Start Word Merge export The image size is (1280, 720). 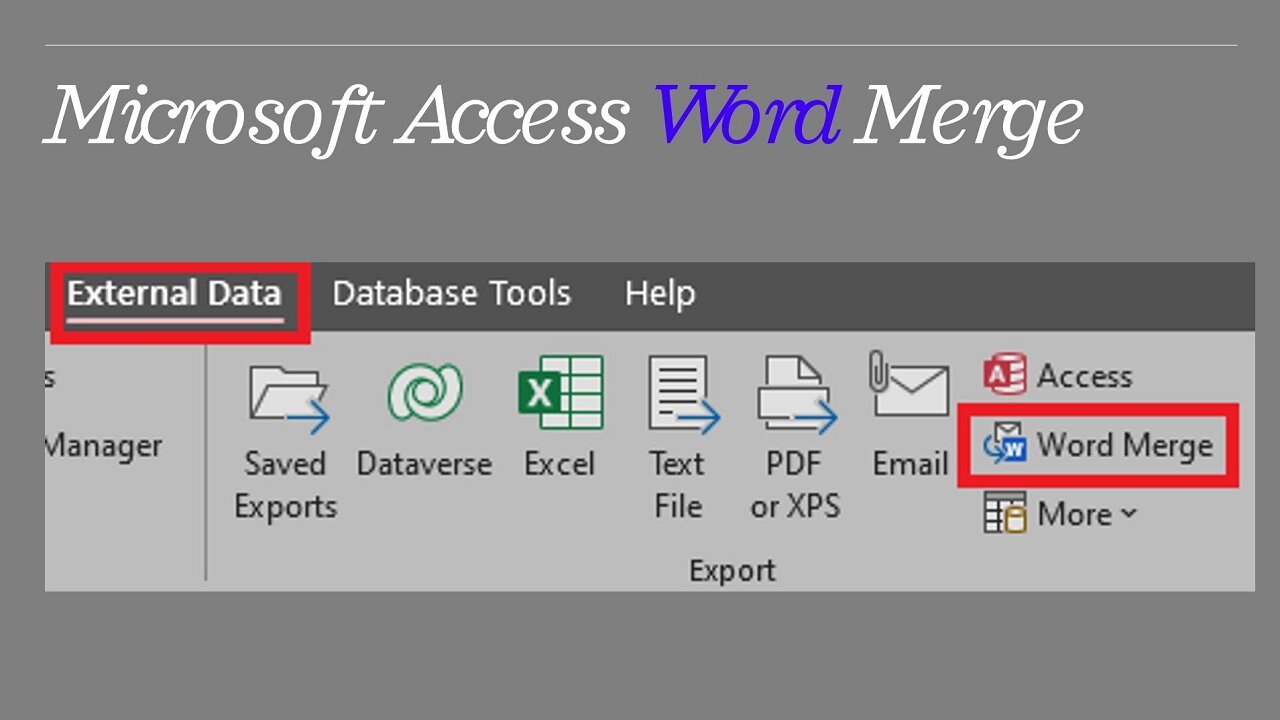click(1098, 445)
